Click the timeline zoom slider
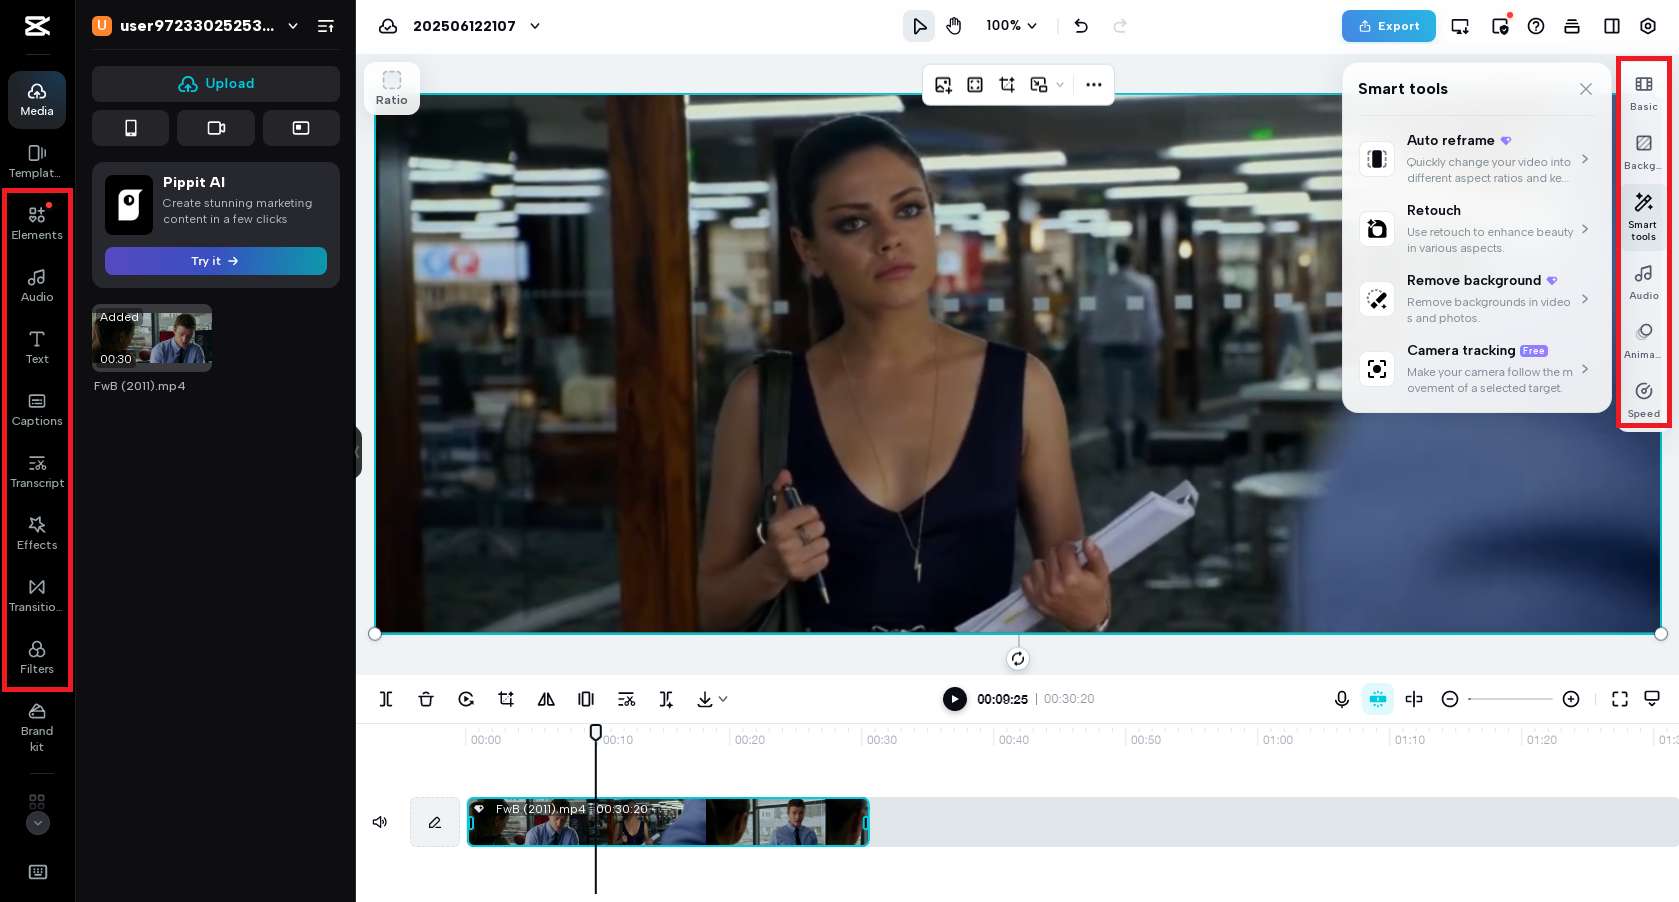The width and height of the screenshot is (1679, 902). [x=1510, y=699]
